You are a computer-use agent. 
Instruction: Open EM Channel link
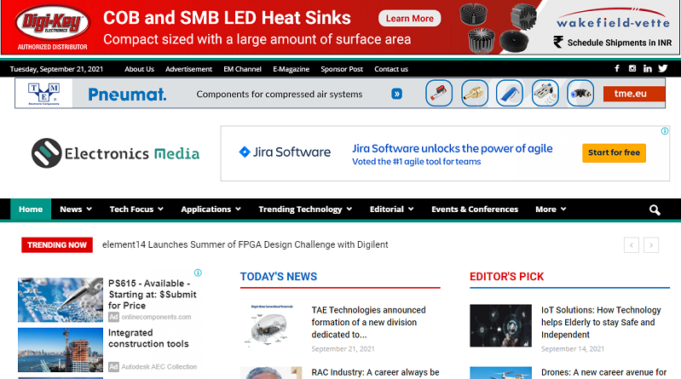tap(242, 69)
